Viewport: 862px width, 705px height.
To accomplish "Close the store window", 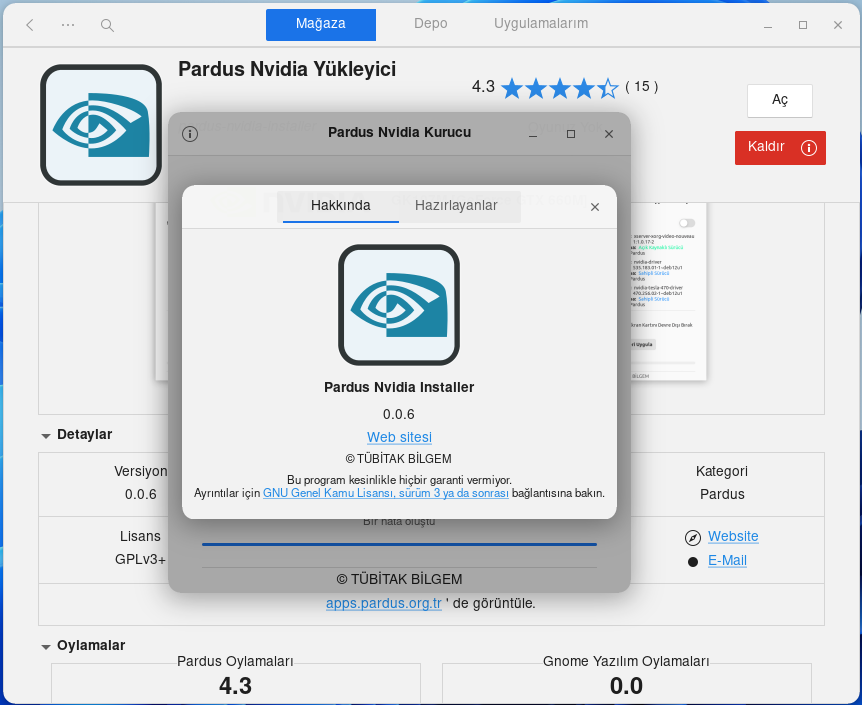I will point(838,25).
